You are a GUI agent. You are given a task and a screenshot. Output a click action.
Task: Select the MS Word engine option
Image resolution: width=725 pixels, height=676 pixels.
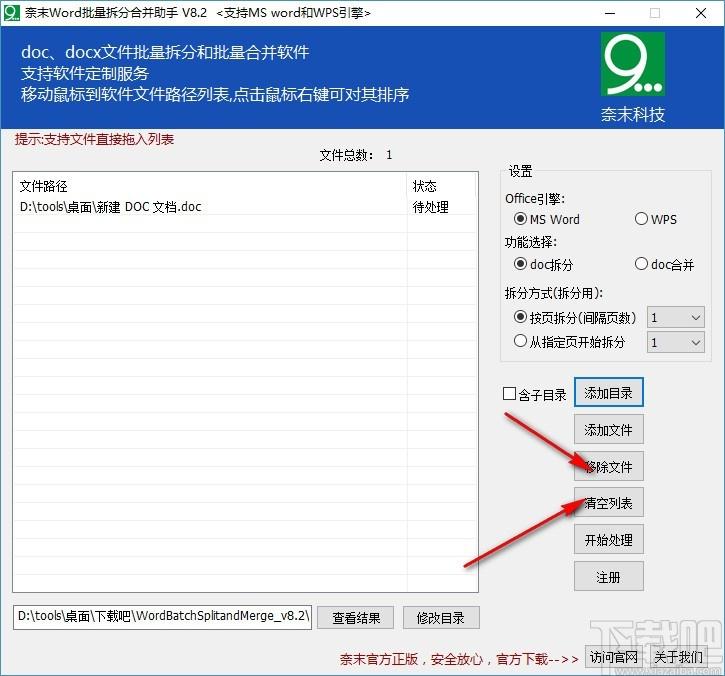(x=547, y=219)
